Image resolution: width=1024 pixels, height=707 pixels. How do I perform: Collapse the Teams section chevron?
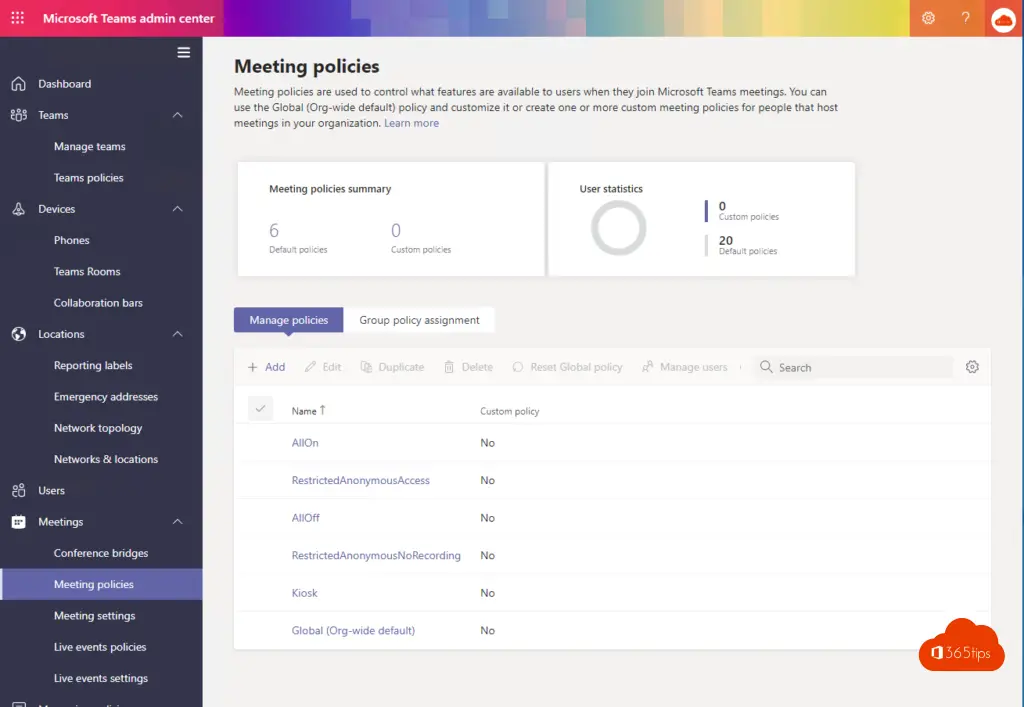click(178, 115)
